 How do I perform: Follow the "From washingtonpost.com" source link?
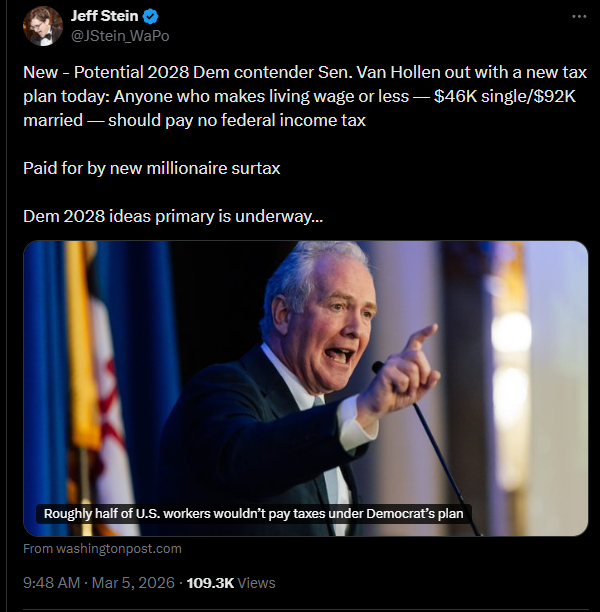pos(103,548)
